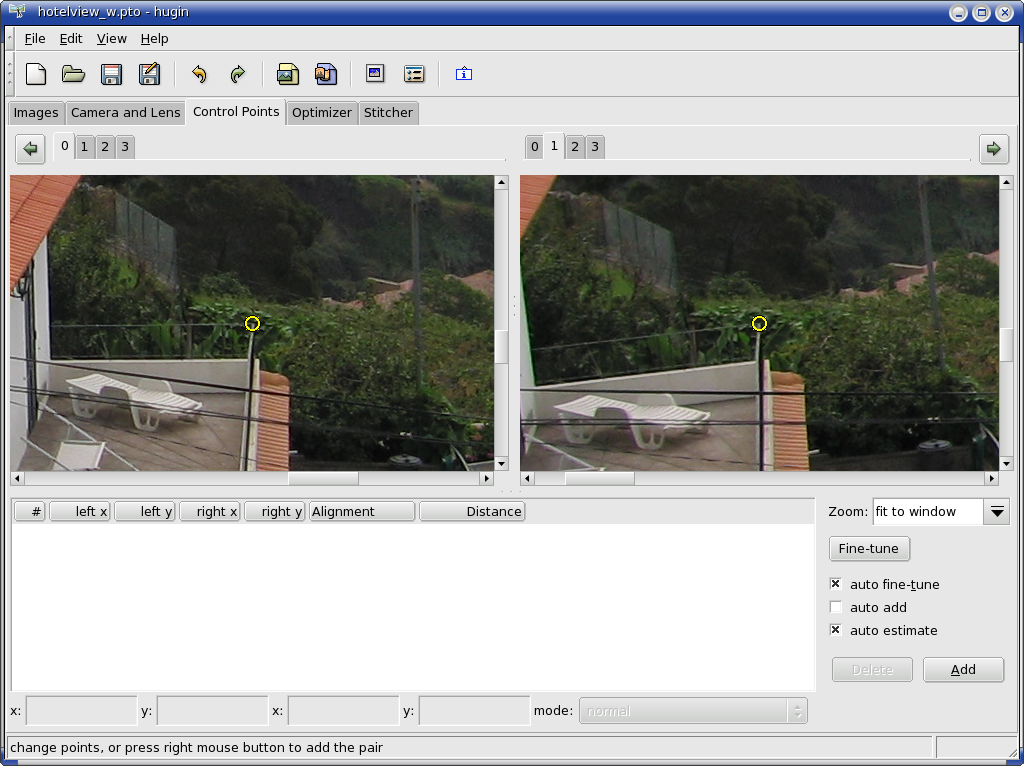1024x766 pixels.
Task: Switch to the Optimizer tab
Action: (322, 112)
